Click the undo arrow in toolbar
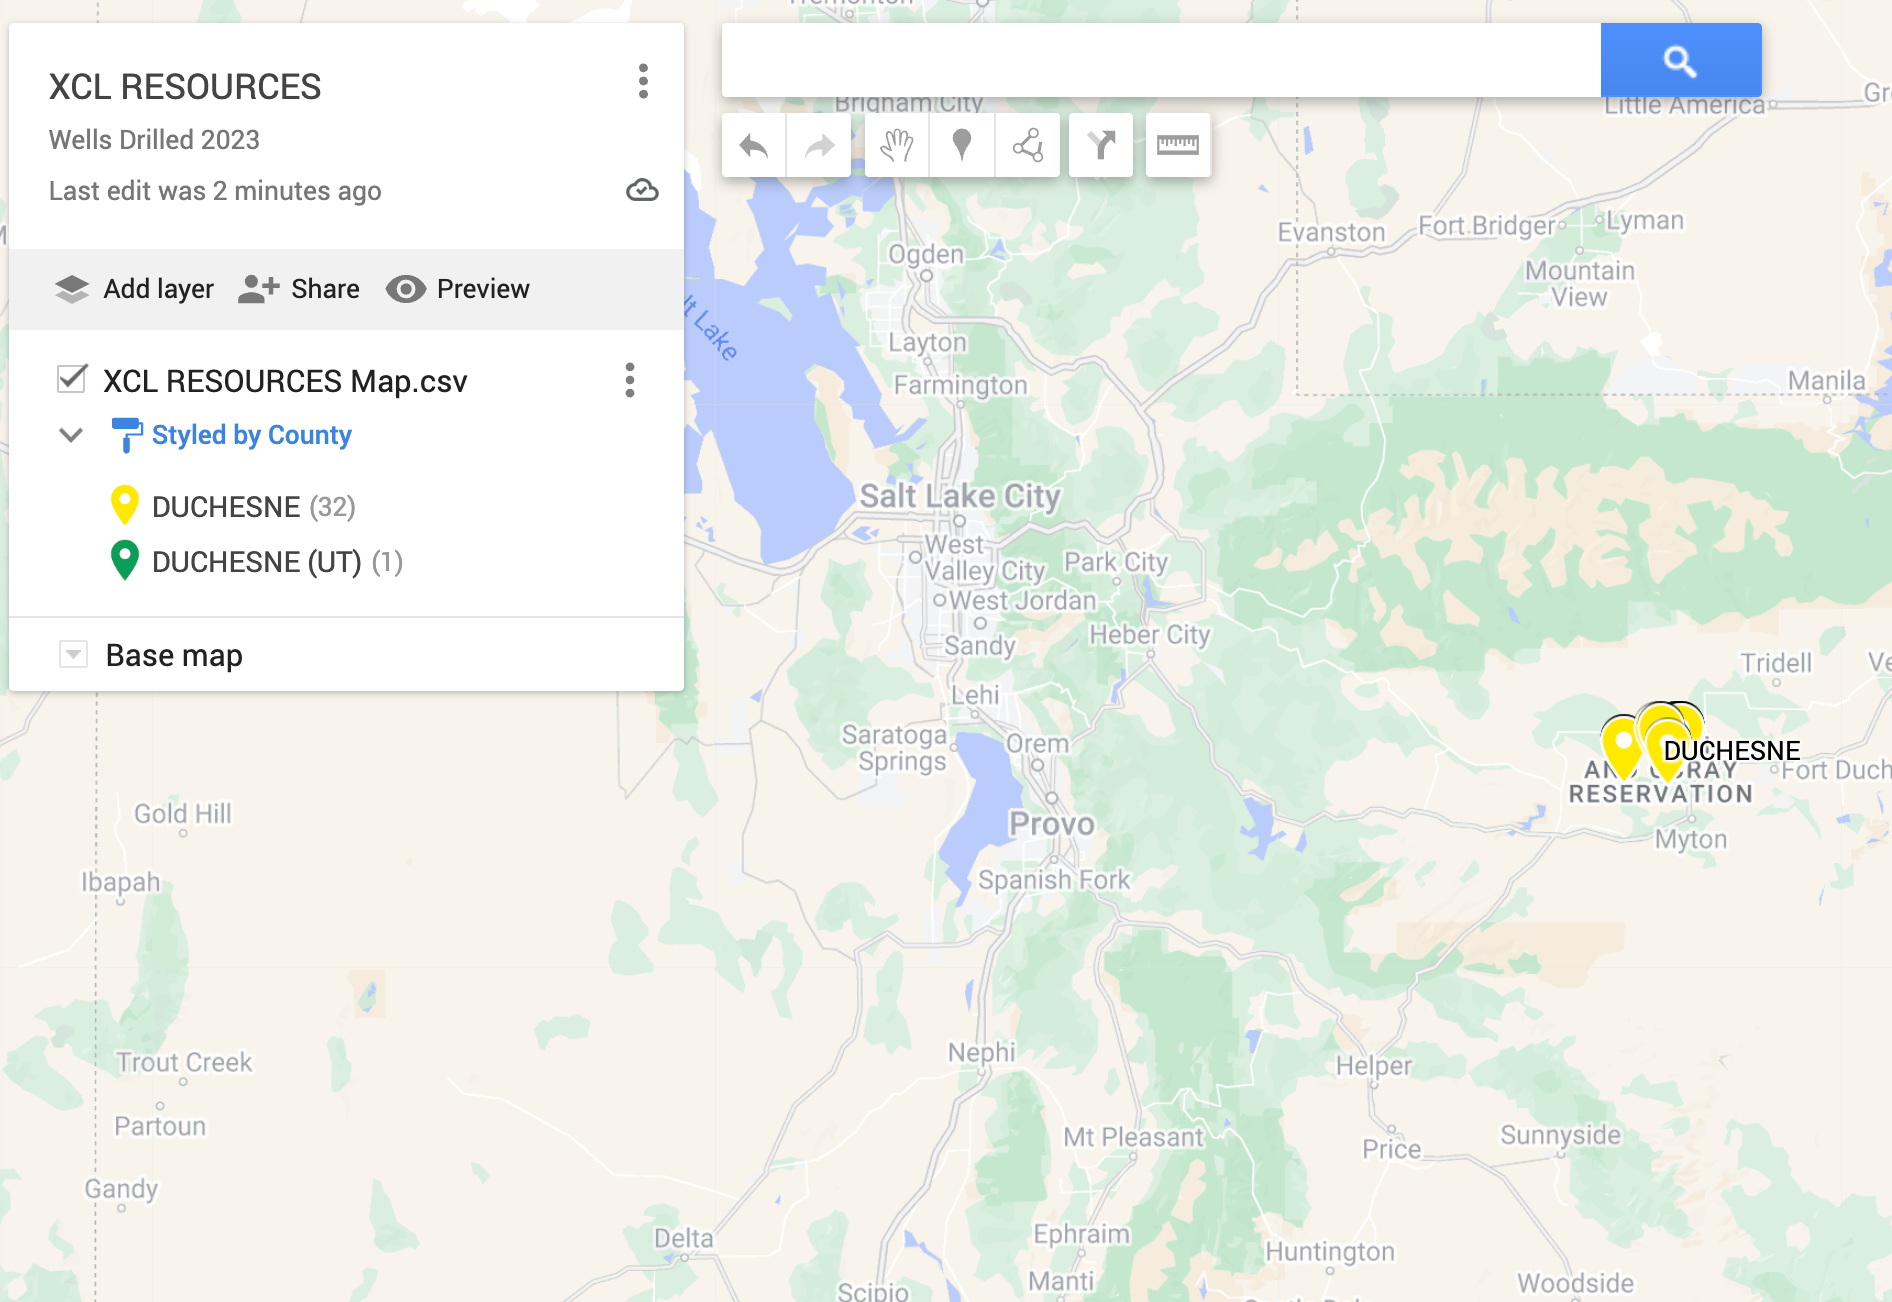1892x1302 pixels. [753, 146]
